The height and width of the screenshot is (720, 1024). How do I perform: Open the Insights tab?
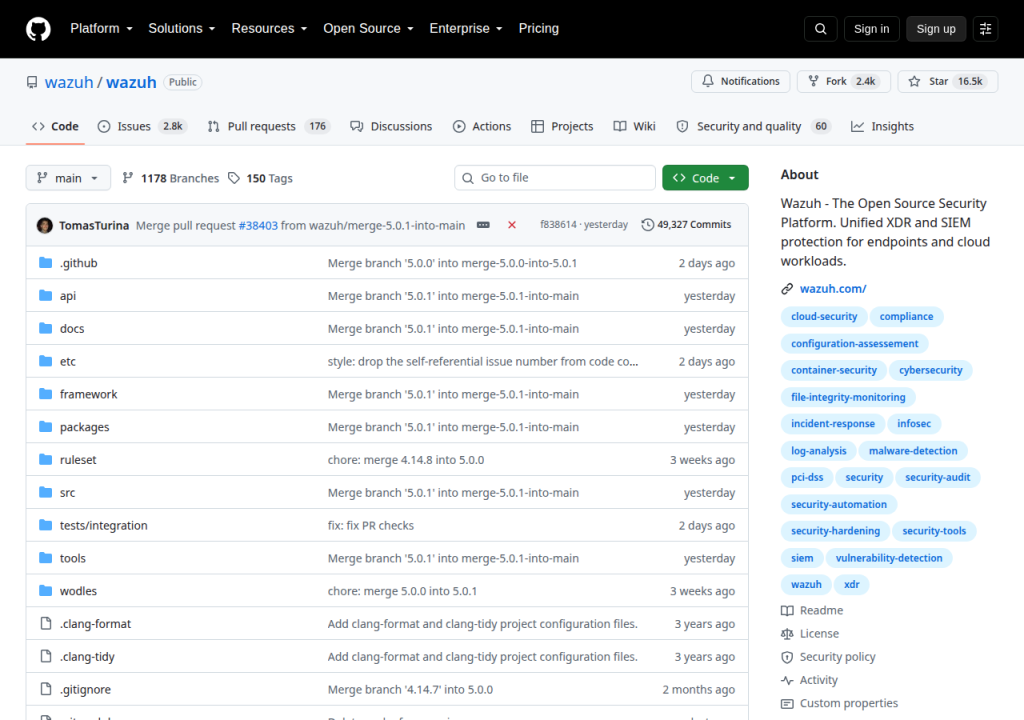pos(882,127)
